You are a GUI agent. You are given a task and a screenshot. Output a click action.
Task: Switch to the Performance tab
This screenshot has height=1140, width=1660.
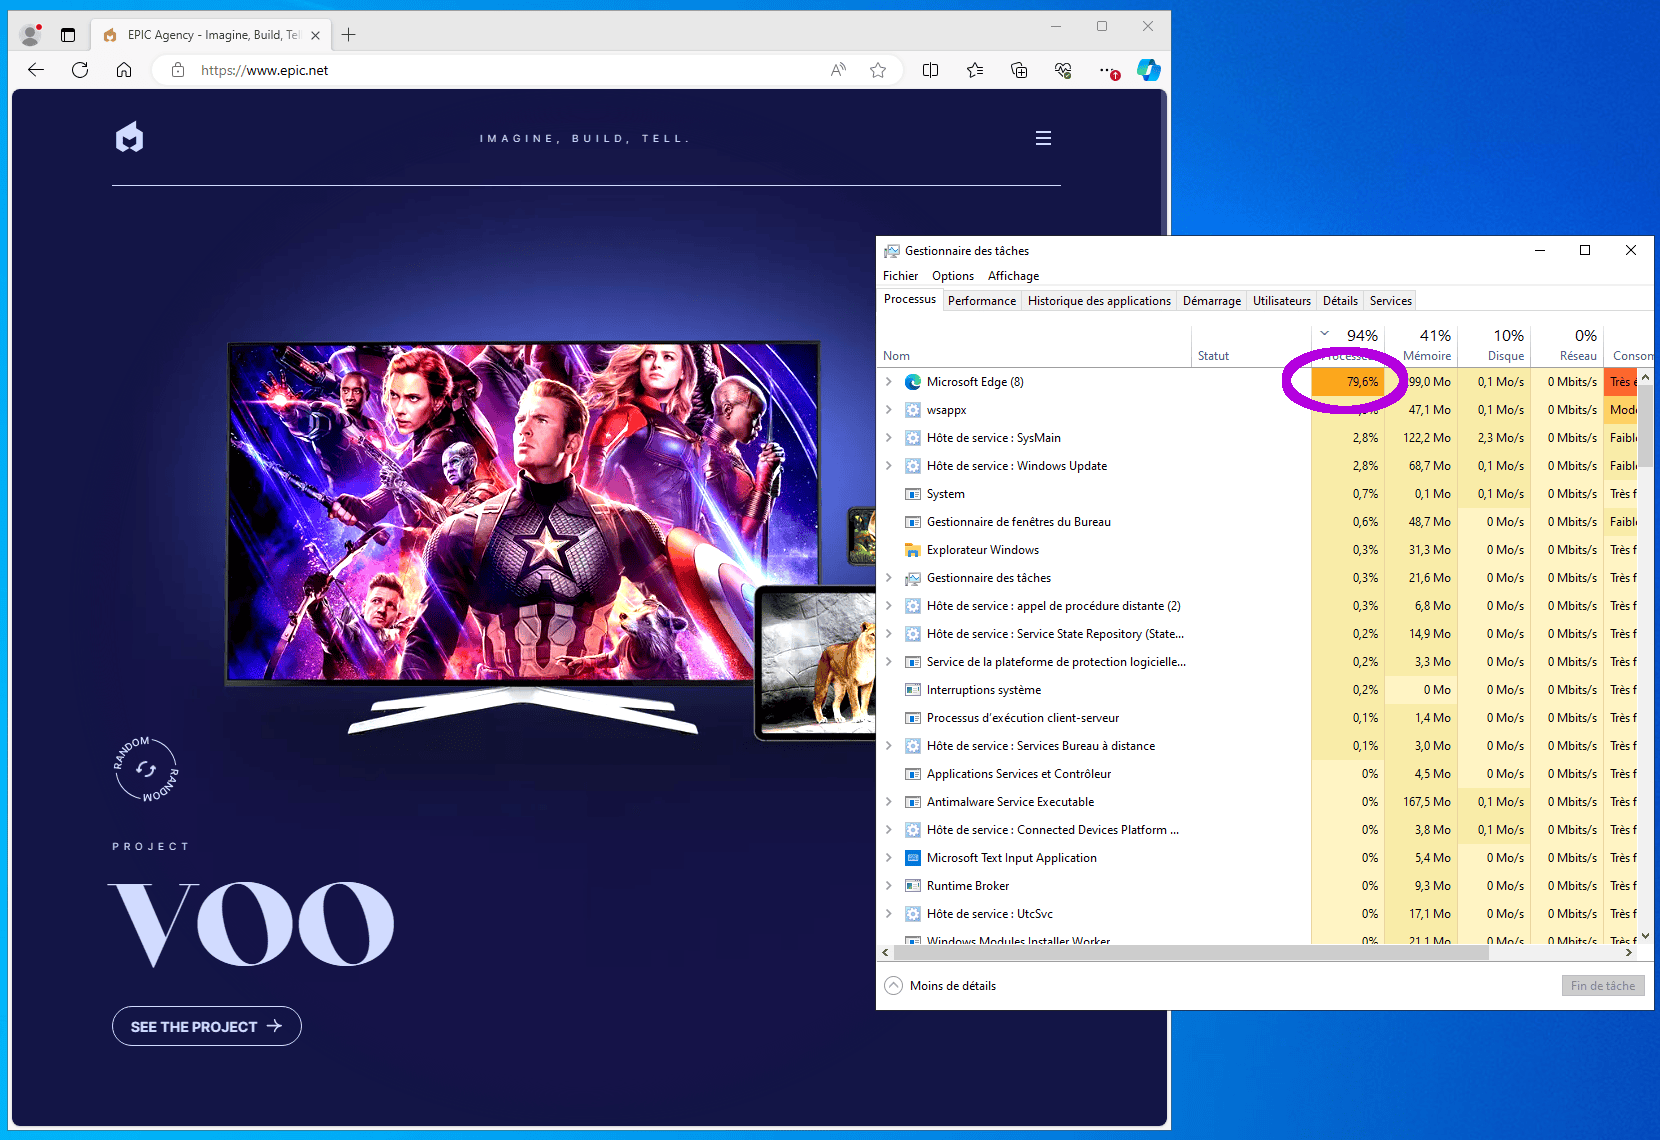(981, 301)
